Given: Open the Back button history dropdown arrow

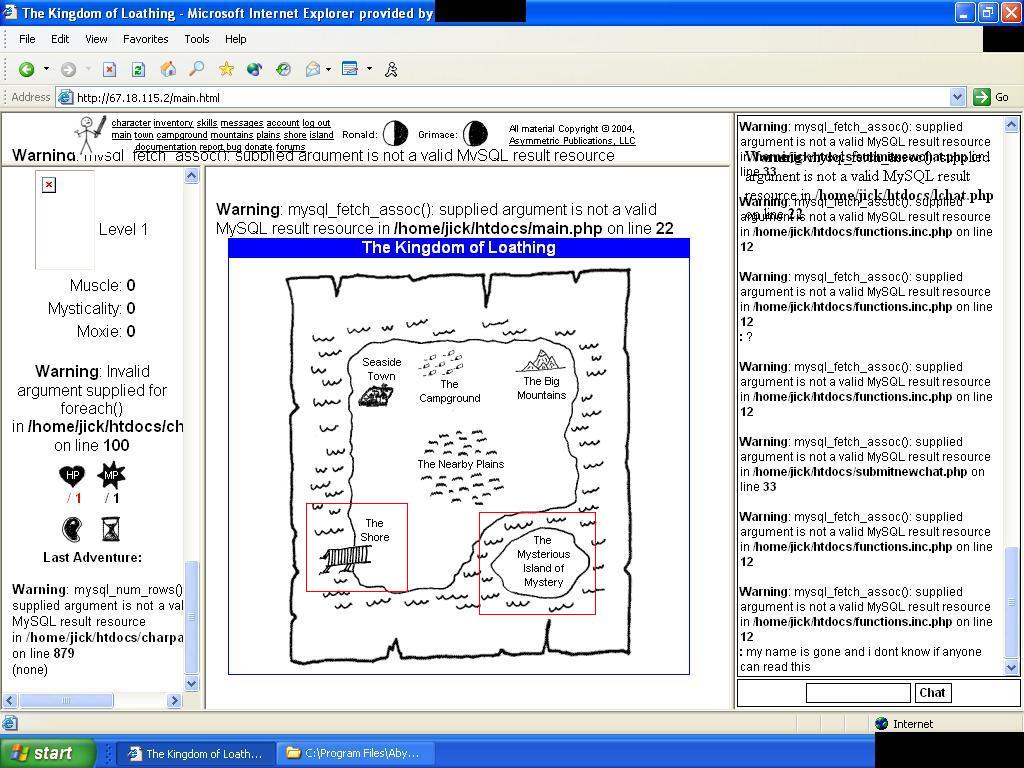Looking at the screenshot, I should [46, 69].
